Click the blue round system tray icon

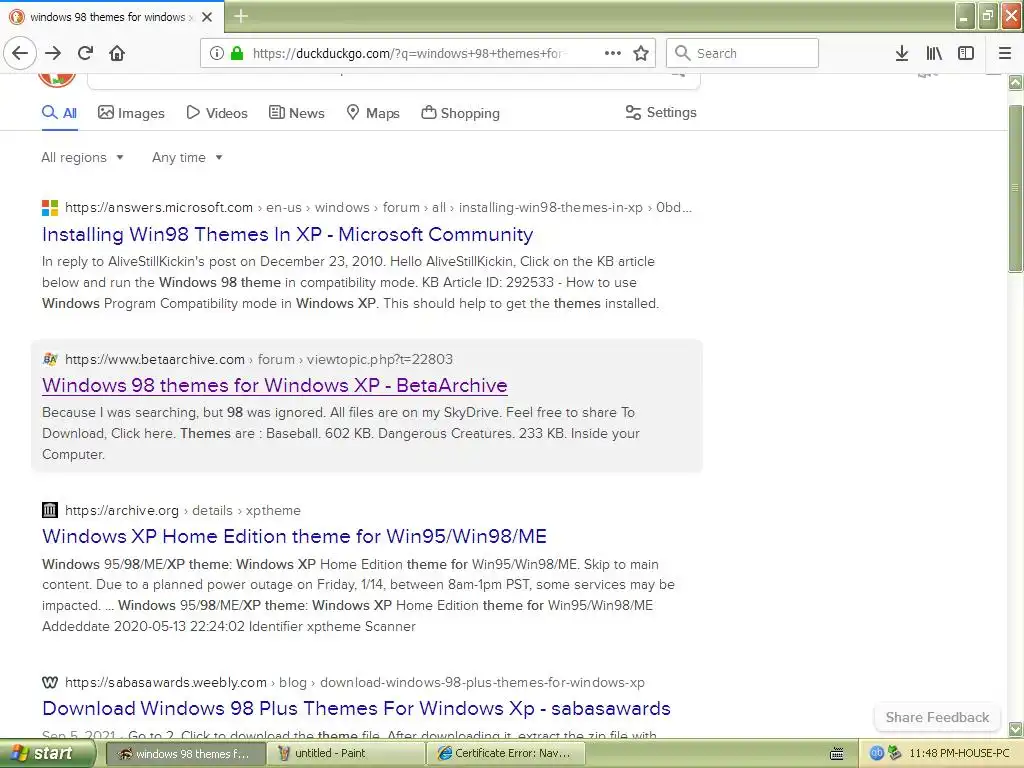[x=876, y=753]
